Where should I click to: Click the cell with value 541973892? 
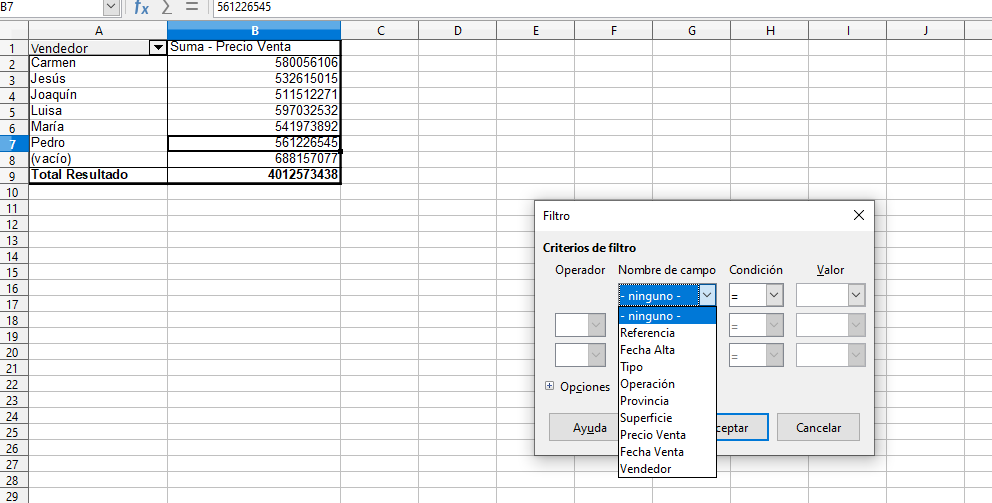coord(254,127)
